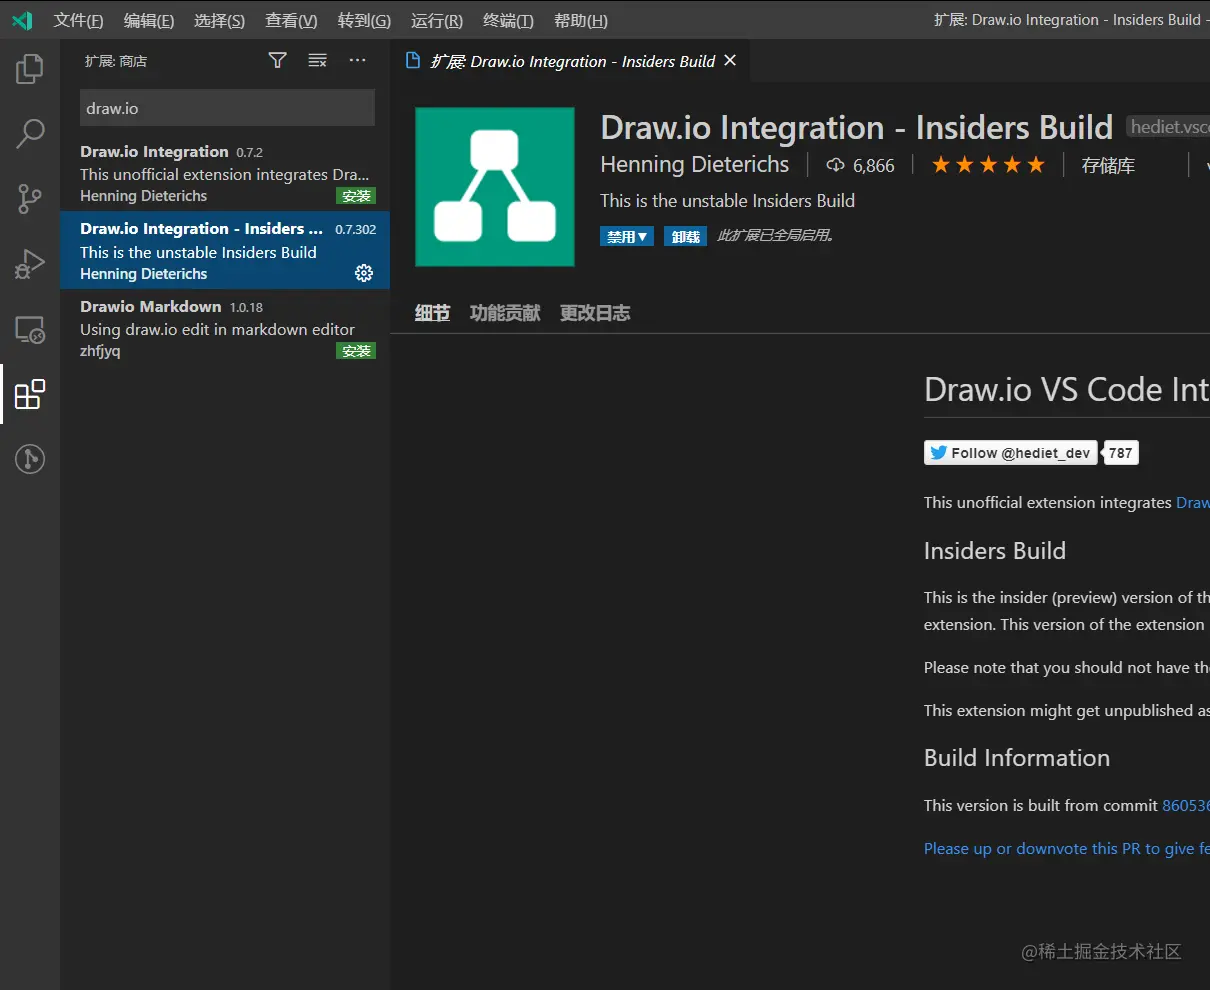Click the 此扩展已全局启用 status text
1210x990 pixels.
tap(776, 236)
